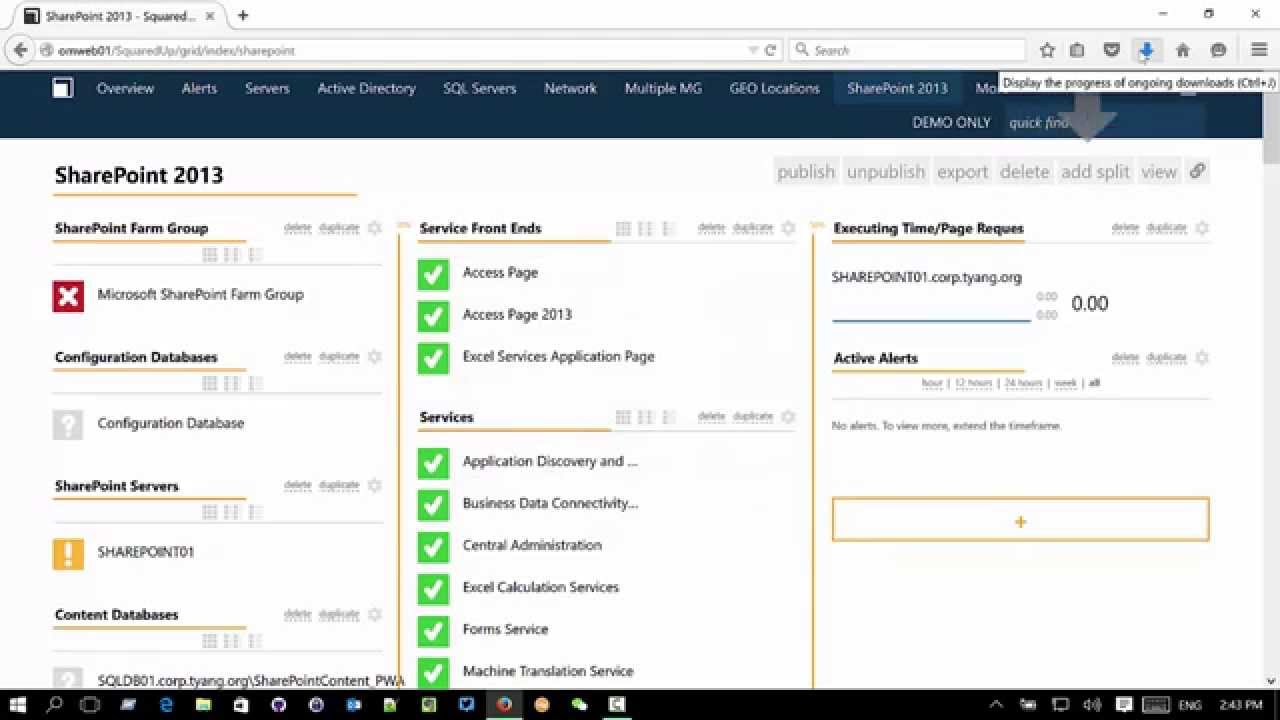Click the publish button
The image size is (1280, 720).
[x=806, y=171]
